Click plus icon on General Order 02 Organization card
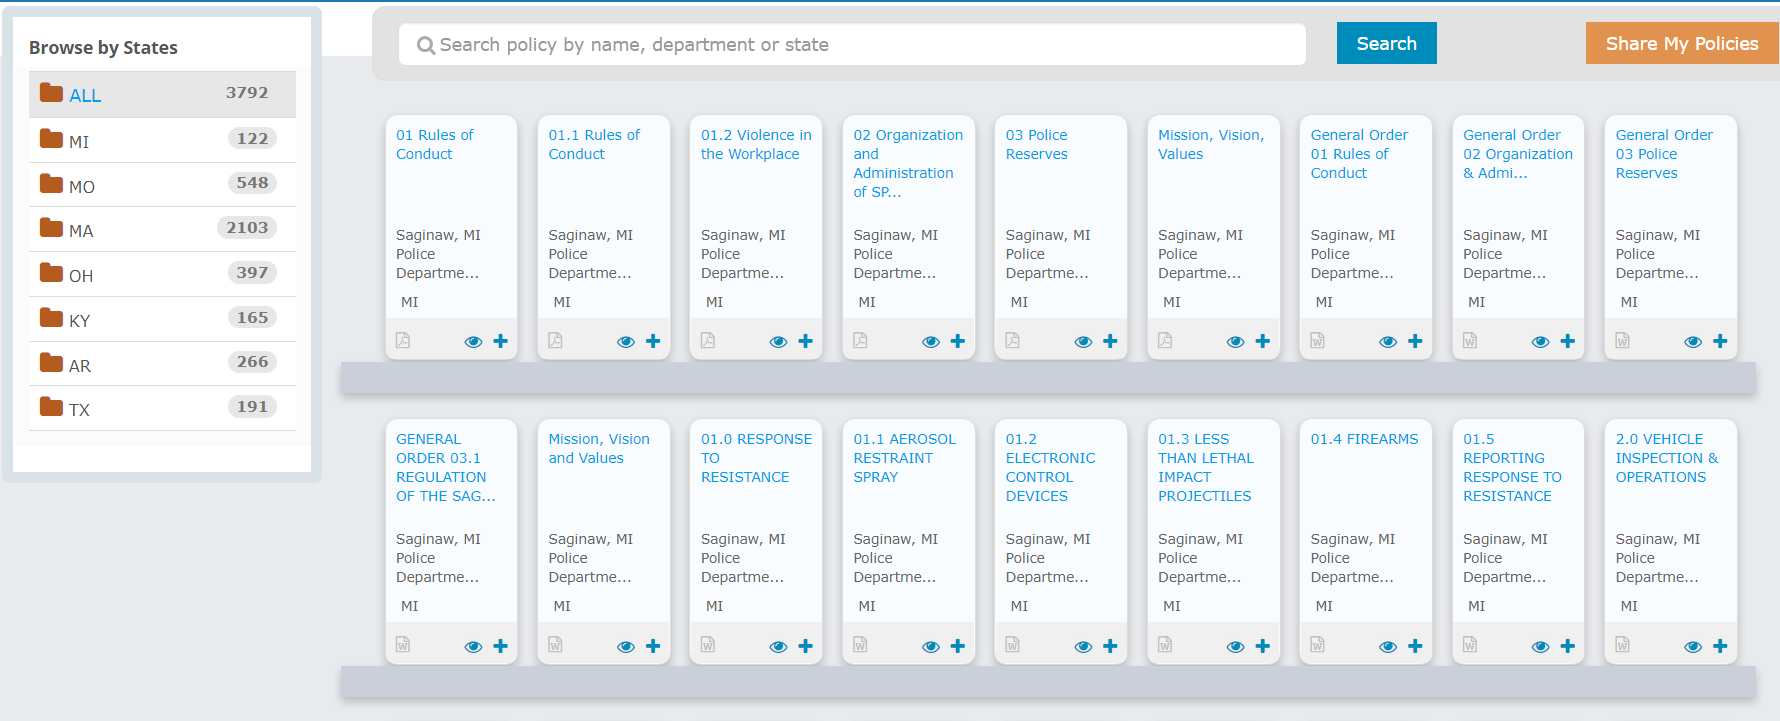The width and height of the screenshot is (1780, 721). tap(1568, 341)
